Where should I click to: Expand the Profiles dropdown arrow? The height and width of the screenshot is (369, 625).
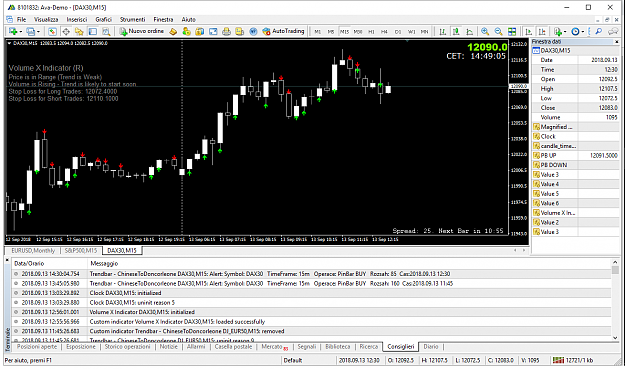click(38, 32)
